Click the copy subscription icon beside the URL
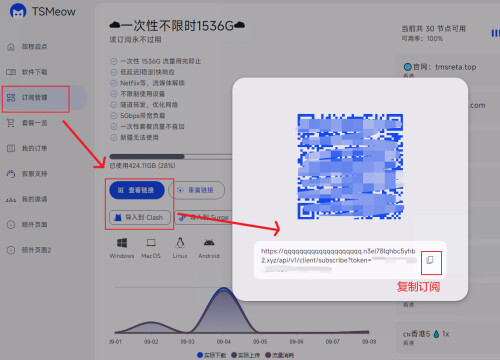The height and width of the screenshot is (360, 500). [430, 260]
